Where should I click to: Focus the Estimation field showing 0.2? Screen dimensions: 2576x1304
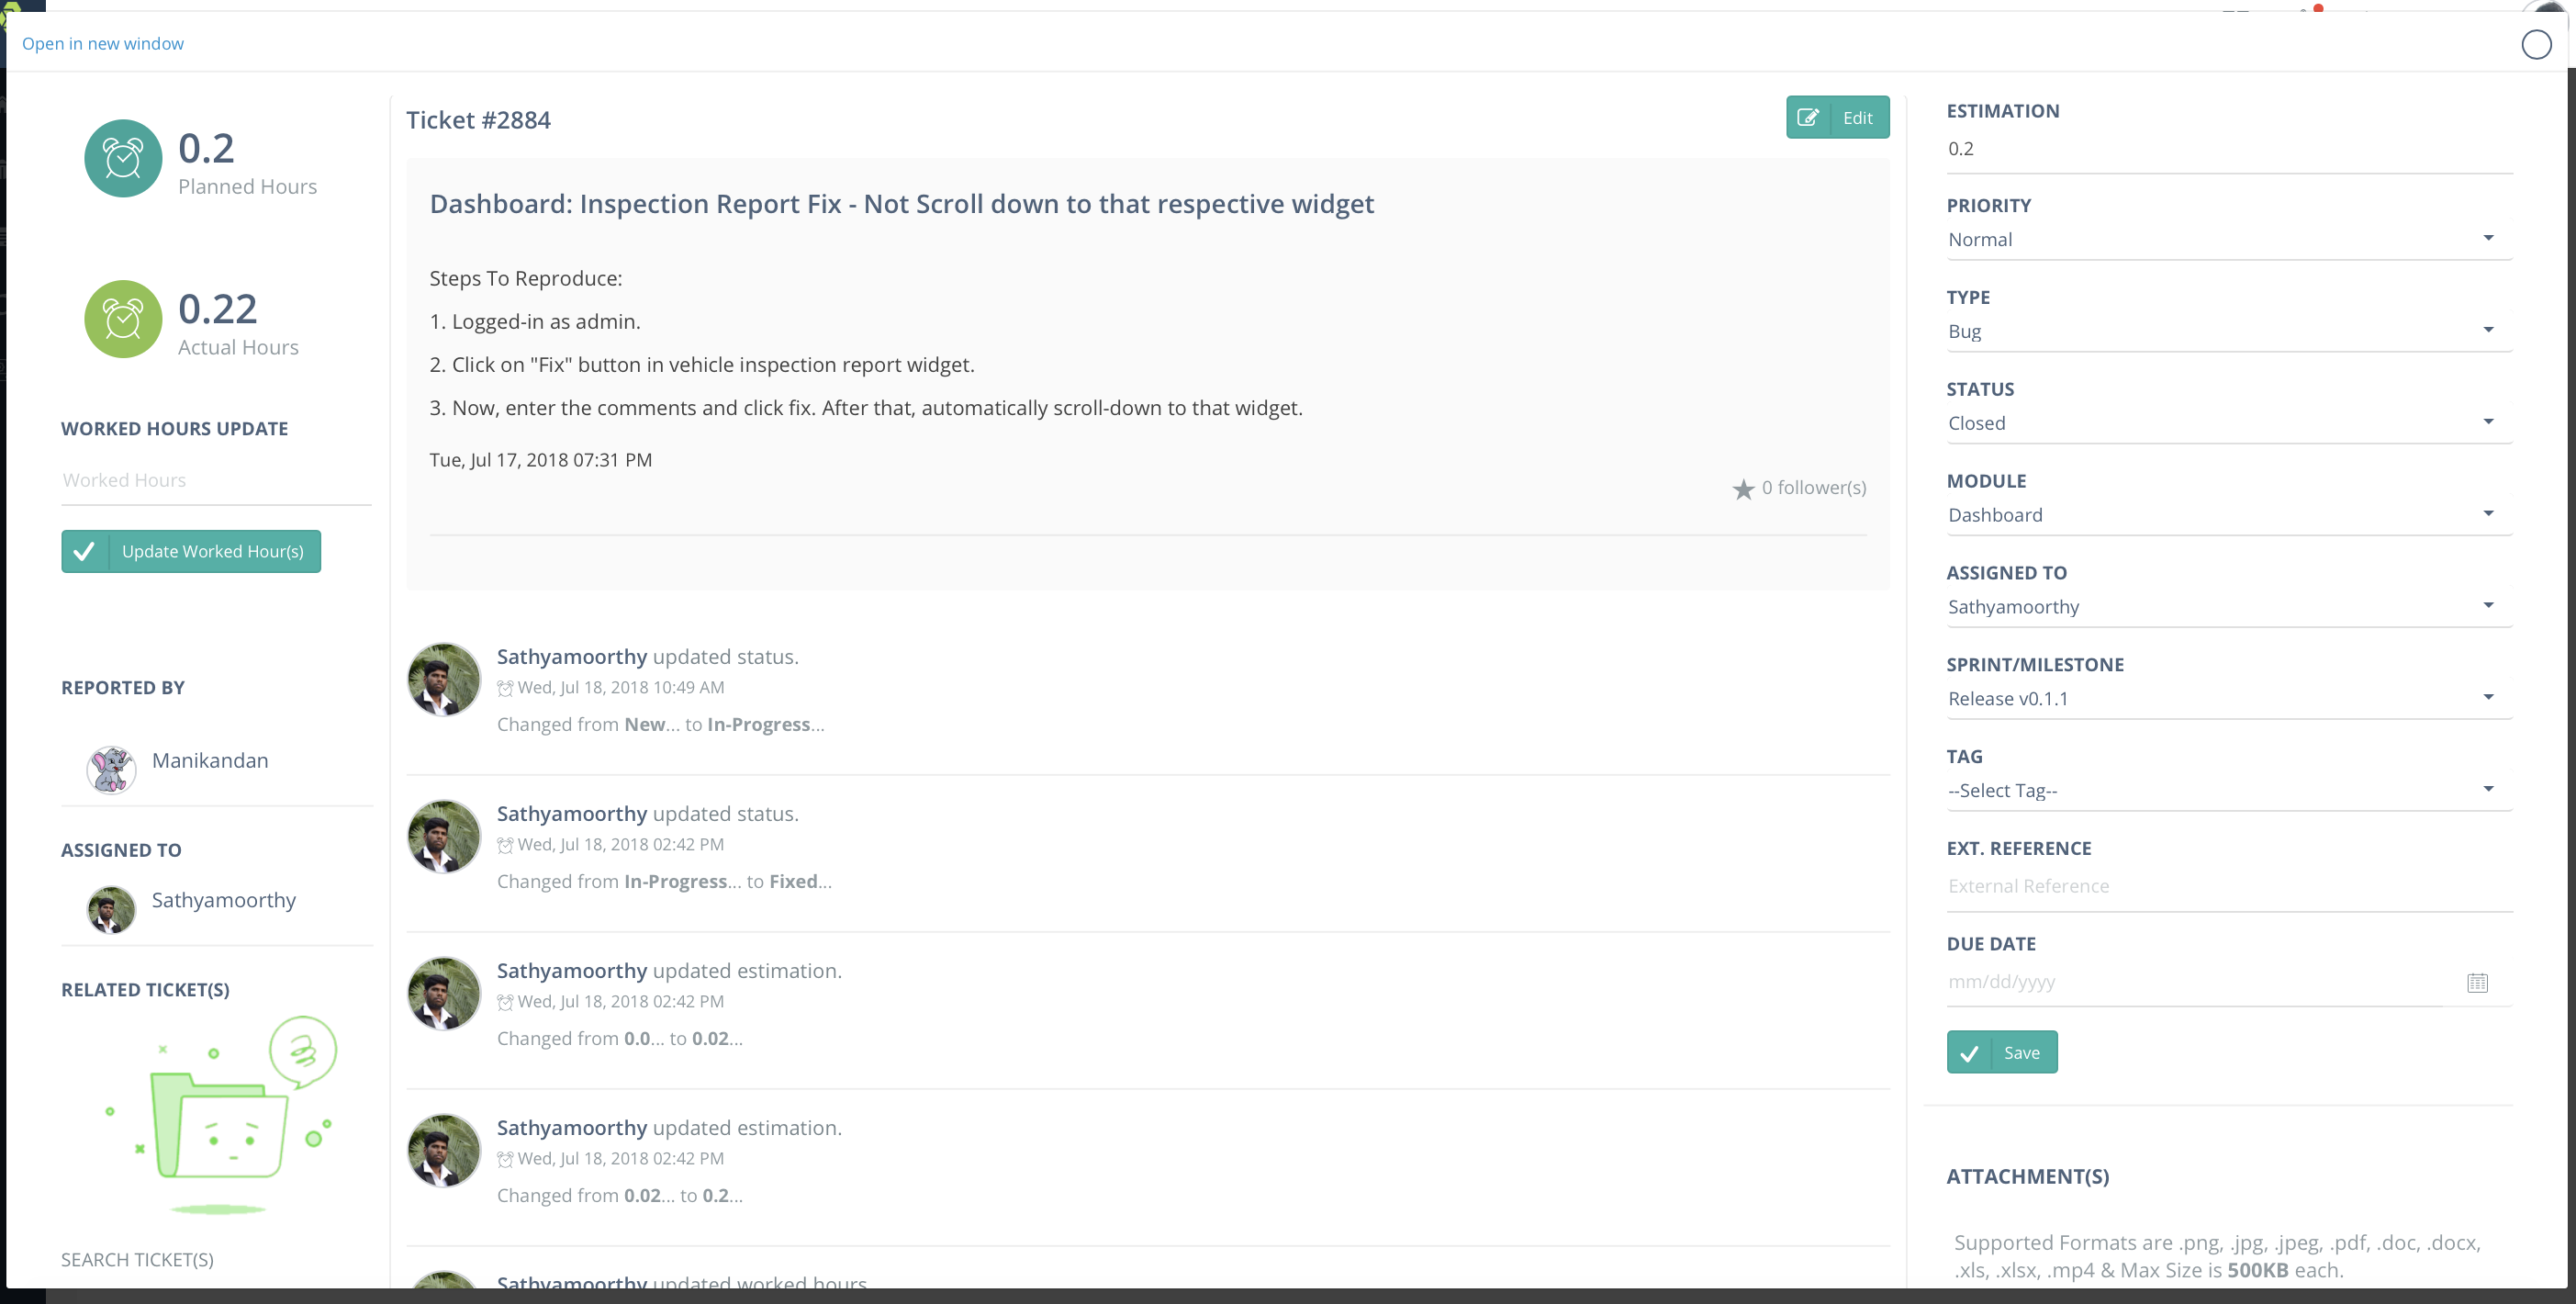pos(2229,149)
